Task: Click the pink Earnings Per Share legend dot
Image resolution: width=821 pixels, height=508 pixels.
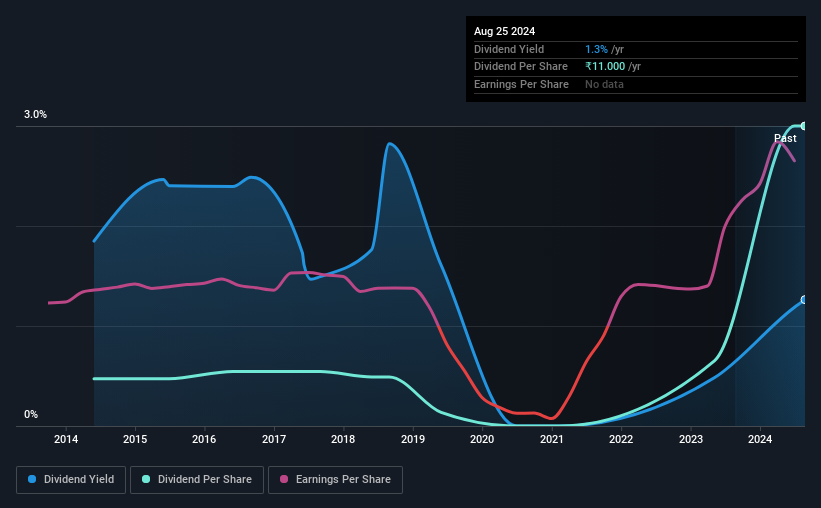Action: [284, 479]
